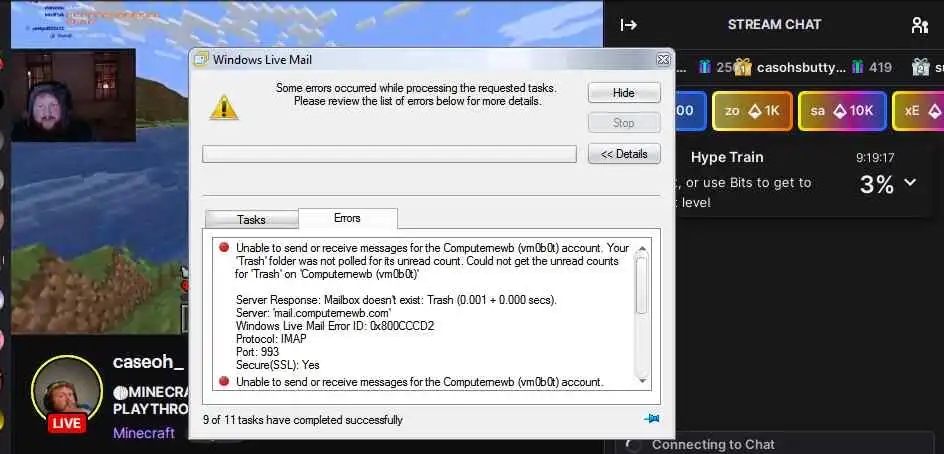Click the 'xE' bits badge
Screen dimensions: 944x454
pyautogui.click(x=918, y=111)
